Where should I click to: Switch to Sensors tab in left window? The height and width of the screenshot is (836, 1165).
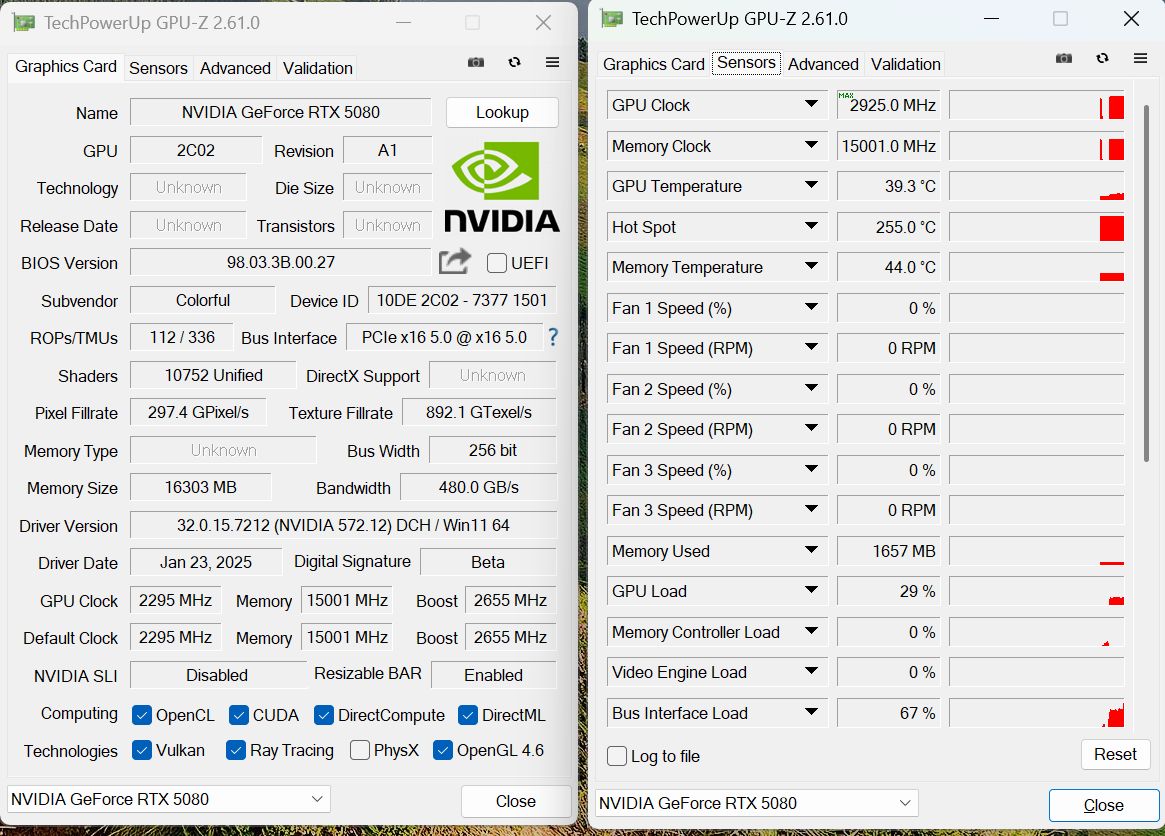[158, 68]
